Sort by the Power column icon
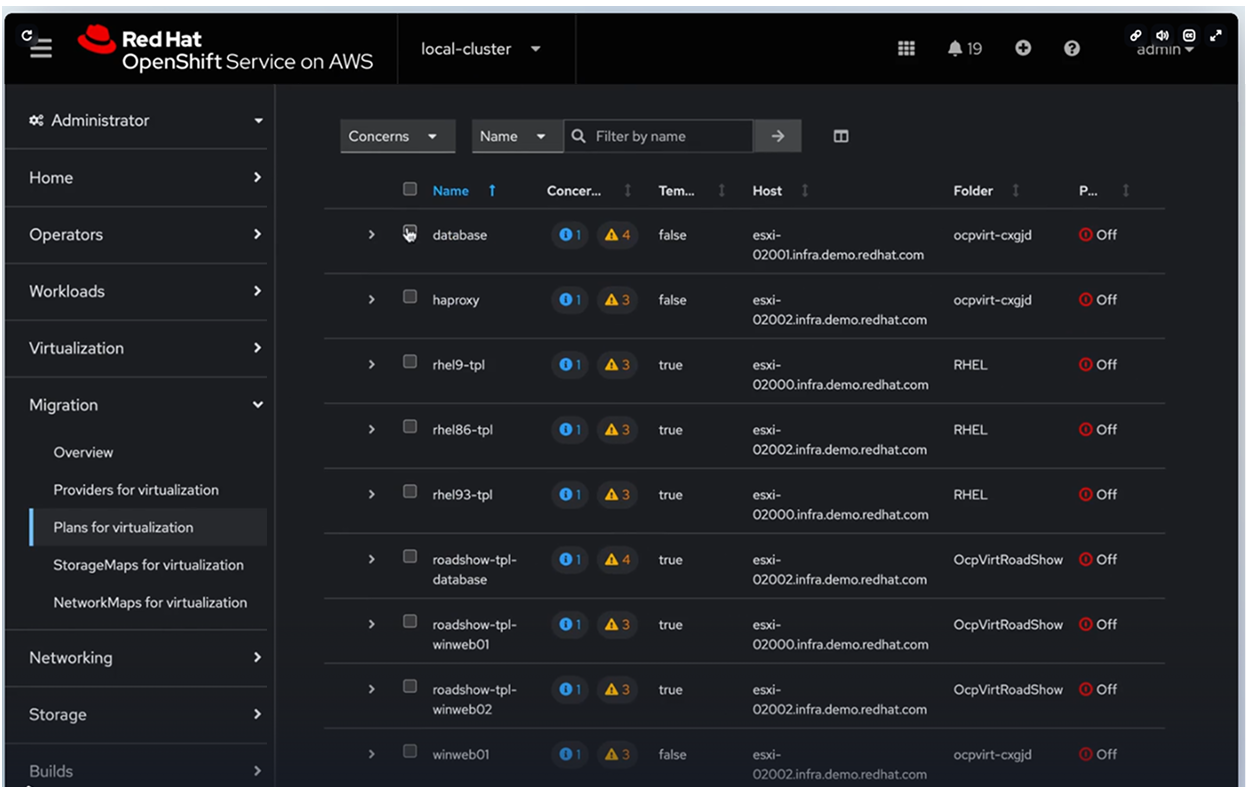The height and width of the screenshot is (787, 1248). point(1126,190)
